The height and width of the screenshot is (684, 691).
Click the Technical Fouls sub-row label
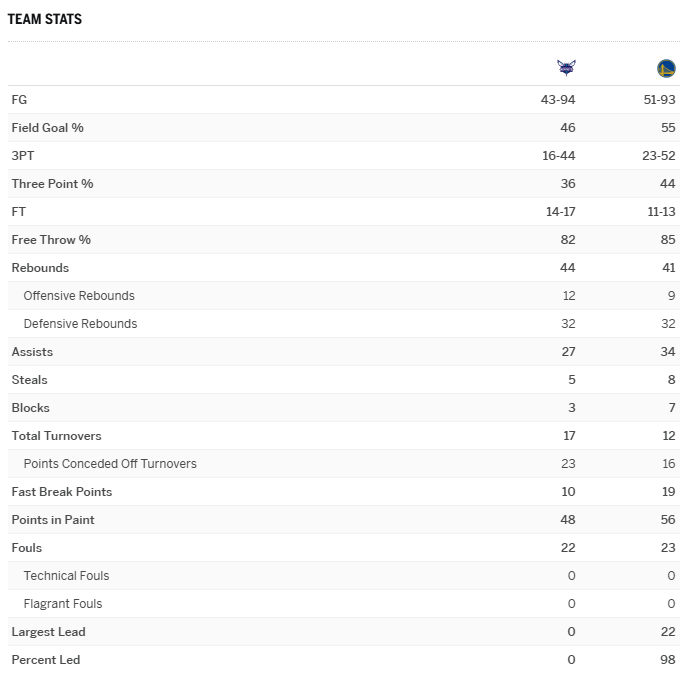pos(66,576)
